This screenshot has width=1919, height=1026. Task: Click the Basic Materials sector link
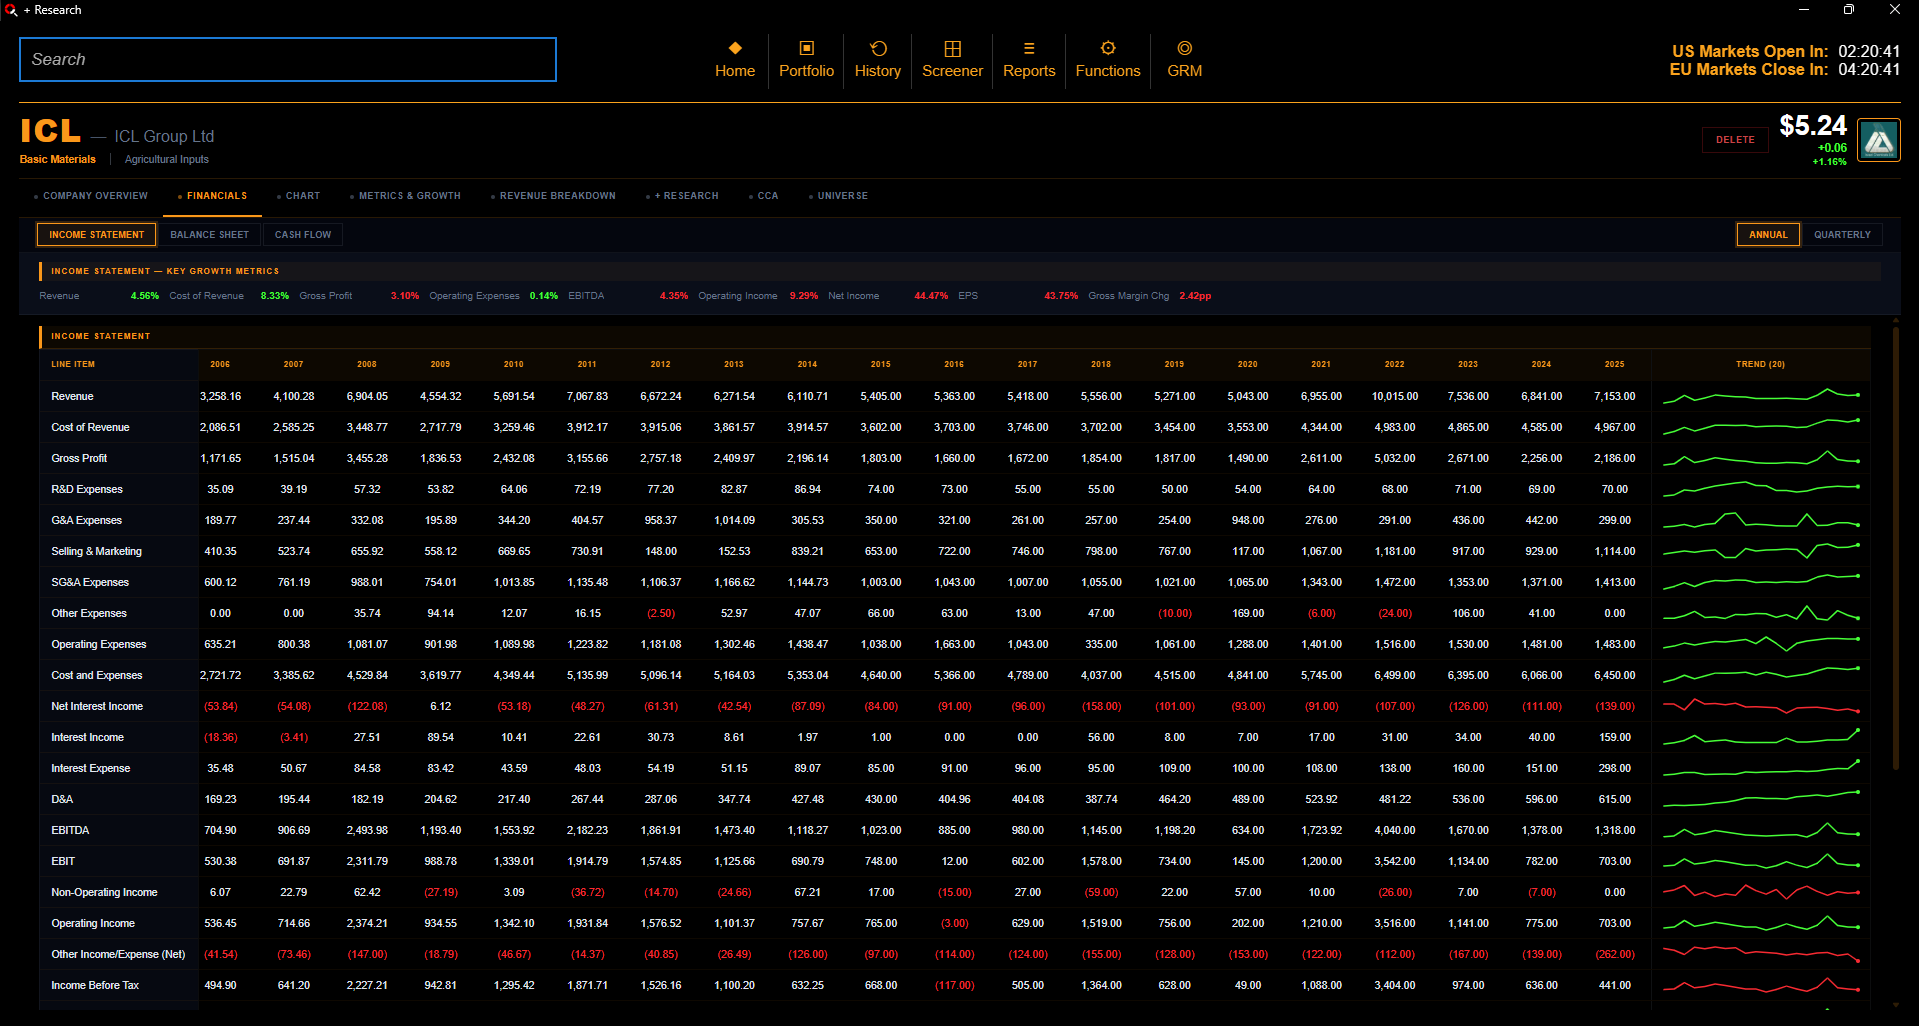point(58,160)
